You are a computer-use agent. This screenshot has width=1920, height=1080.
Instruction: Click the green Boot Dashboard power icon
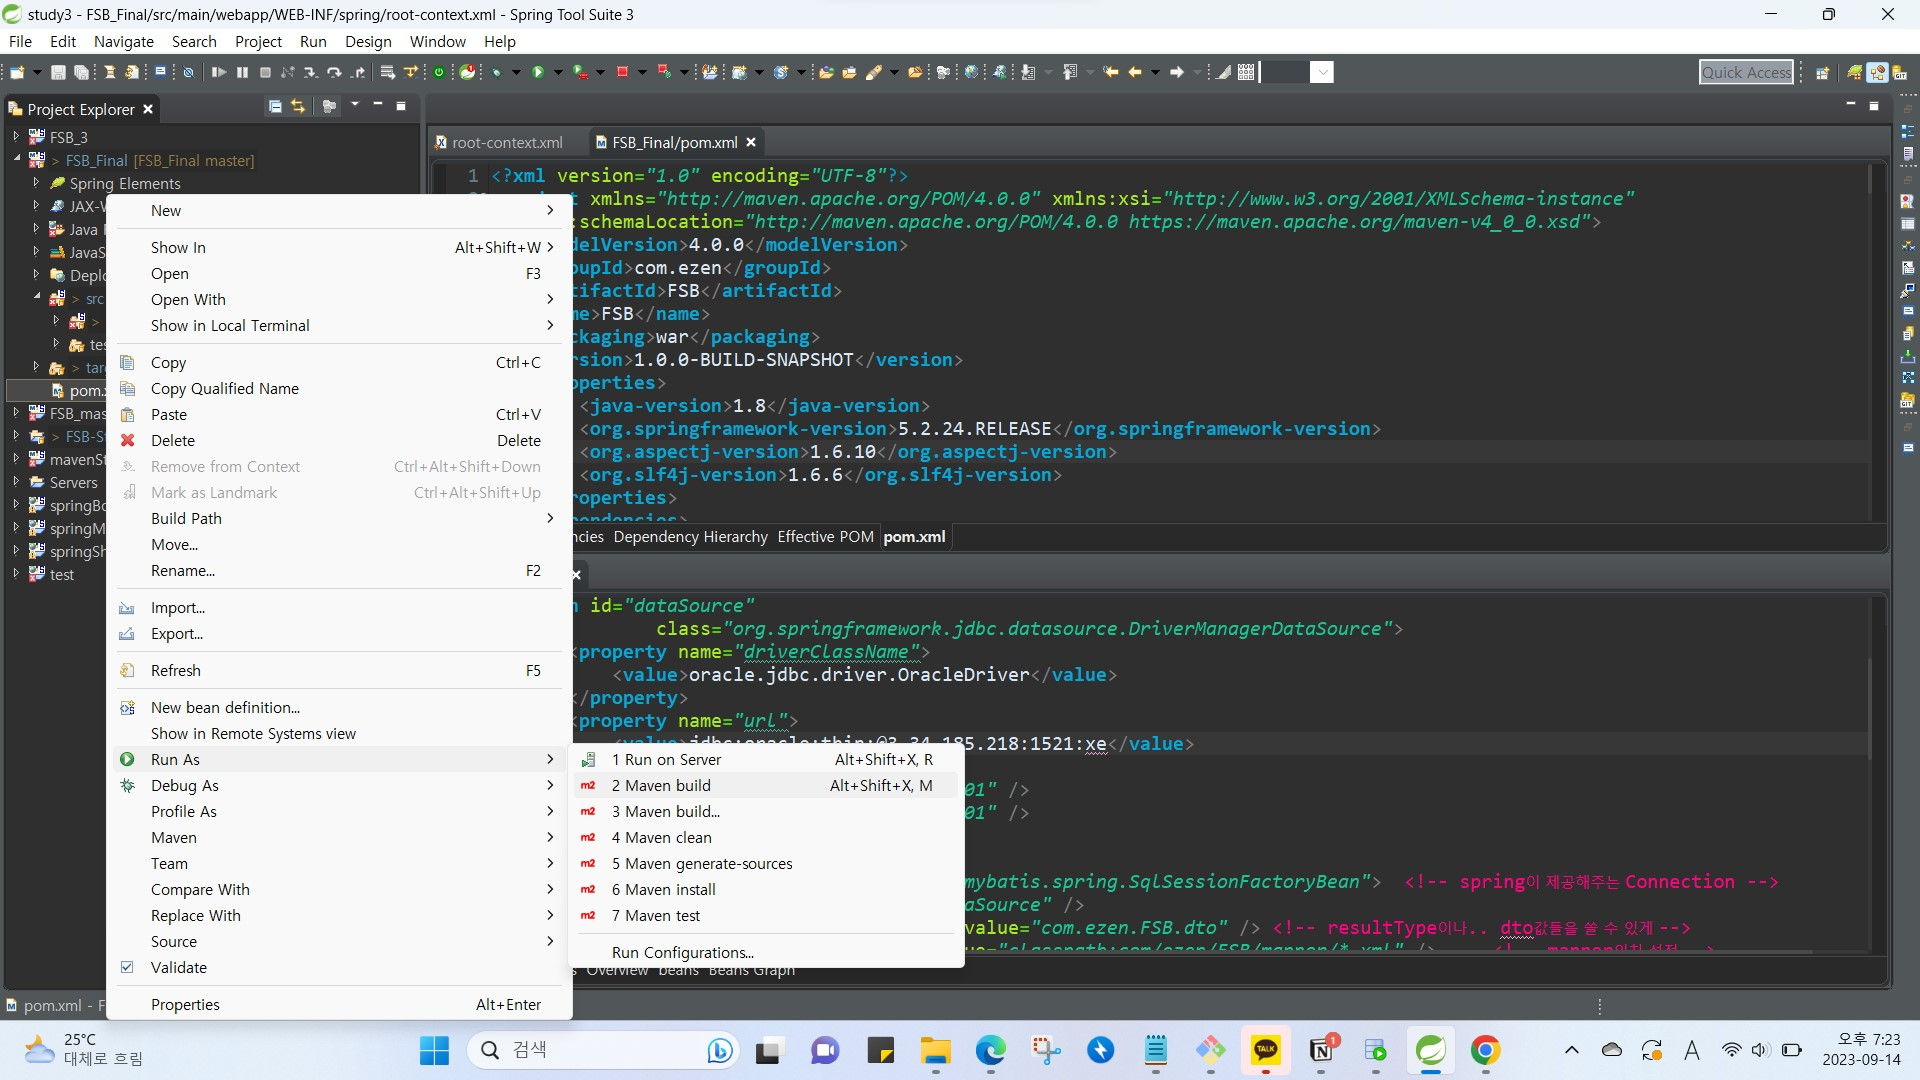click(439, 72)
